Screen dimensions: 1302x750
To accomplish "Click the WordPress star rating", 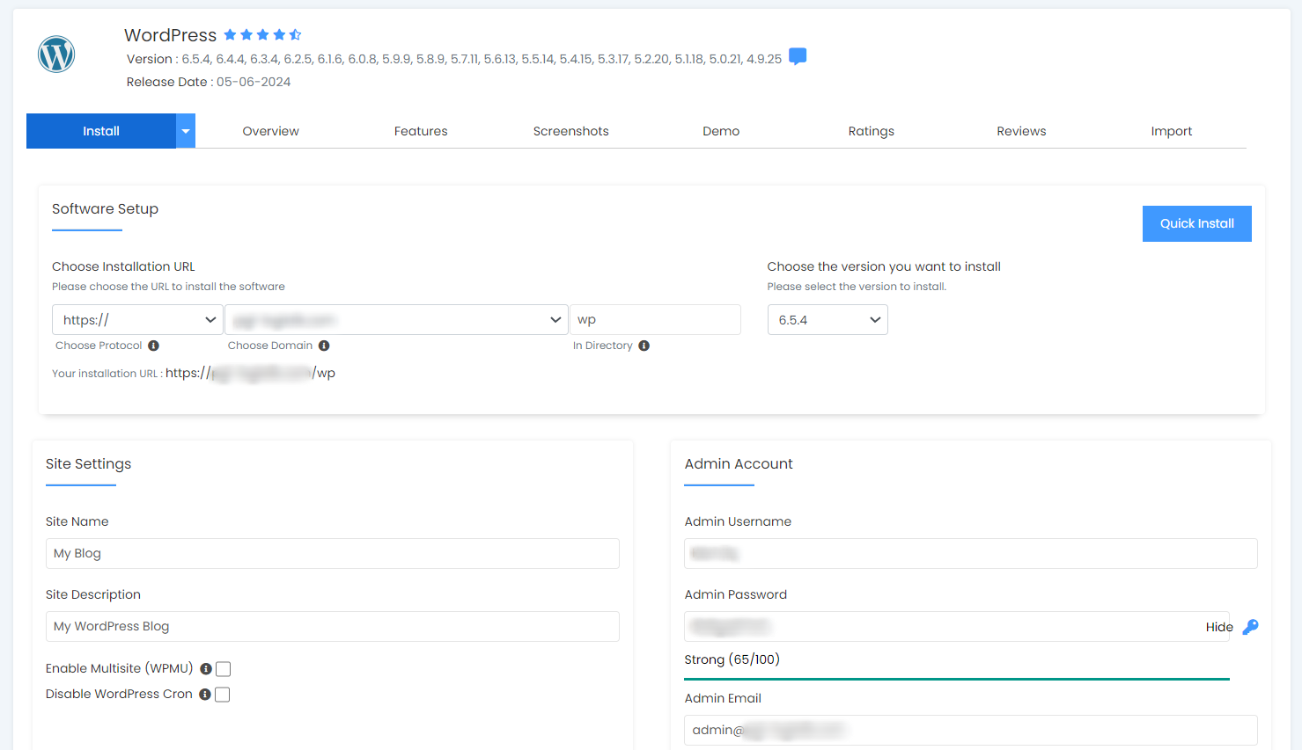I will [x=262, y=35].
